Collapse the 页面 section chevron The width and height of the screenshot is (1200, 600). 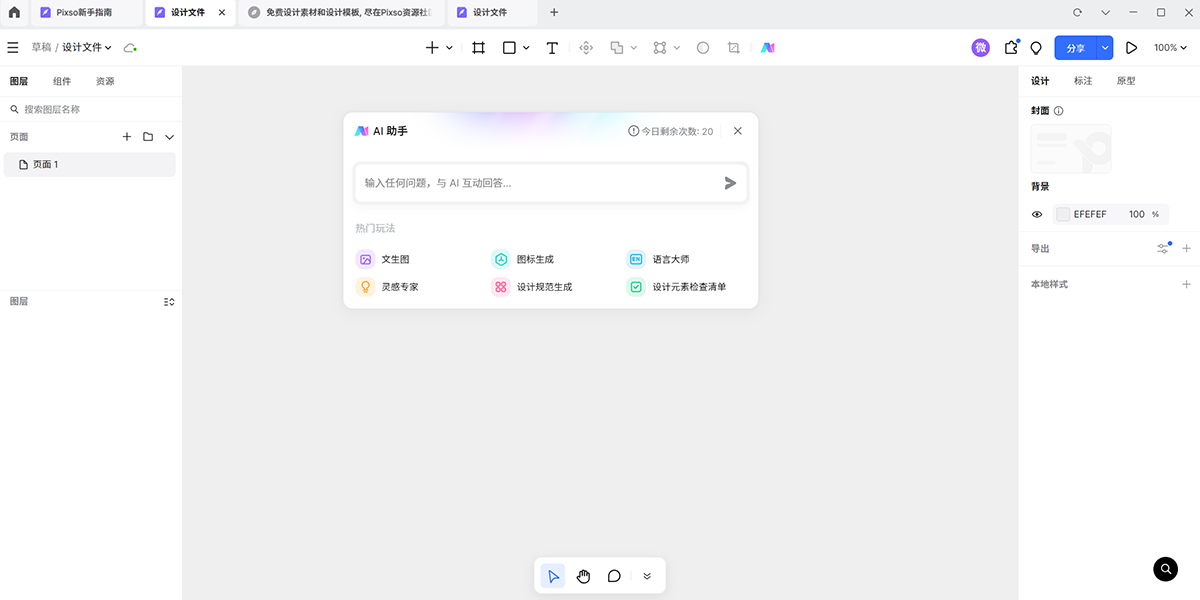coord(169,137)
